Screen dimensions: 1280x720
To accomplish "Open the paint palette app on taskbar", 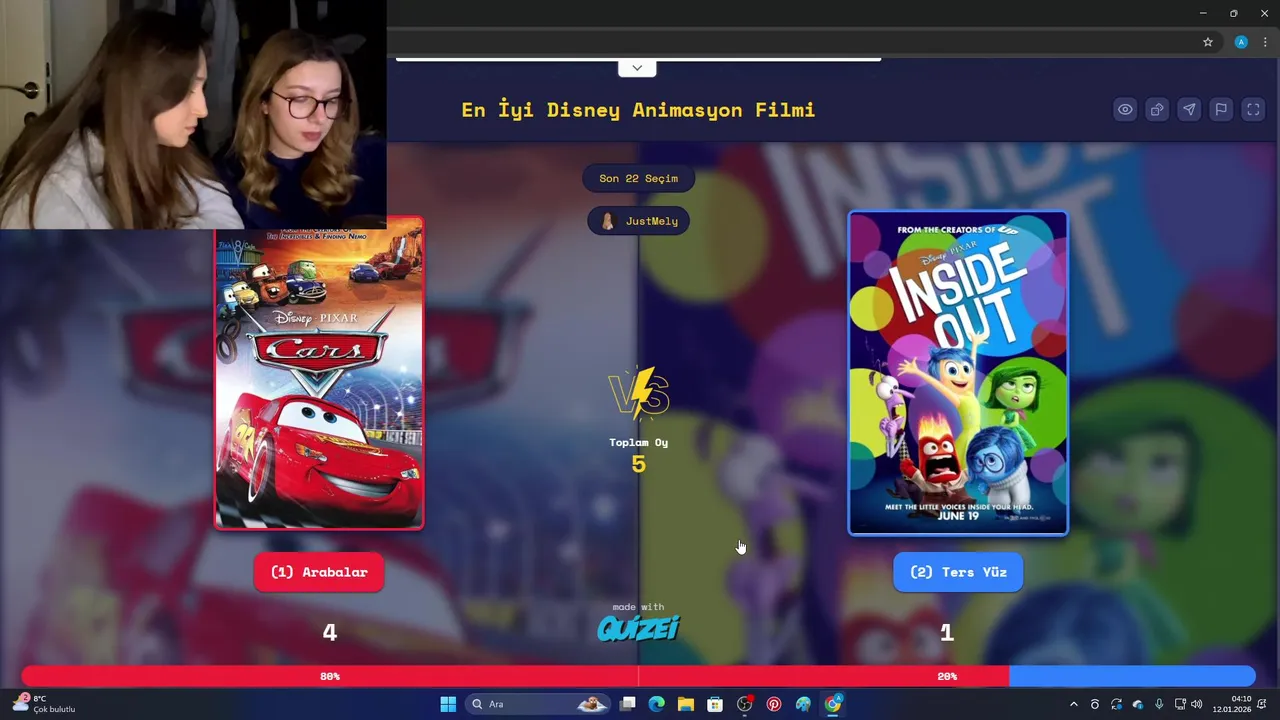I will [x=803, y=704].
